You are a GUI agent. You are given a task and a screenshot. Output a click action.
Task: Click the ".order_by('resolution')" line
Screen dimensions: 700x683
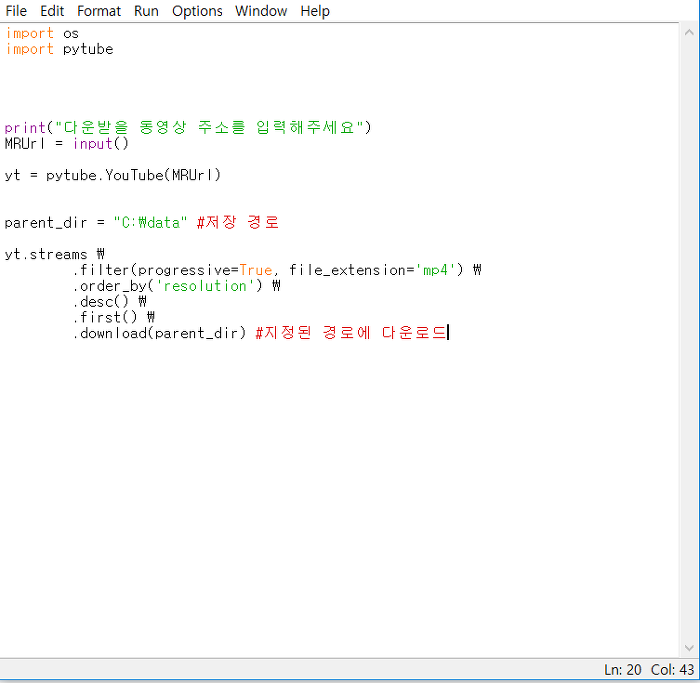tap(176, 286)
